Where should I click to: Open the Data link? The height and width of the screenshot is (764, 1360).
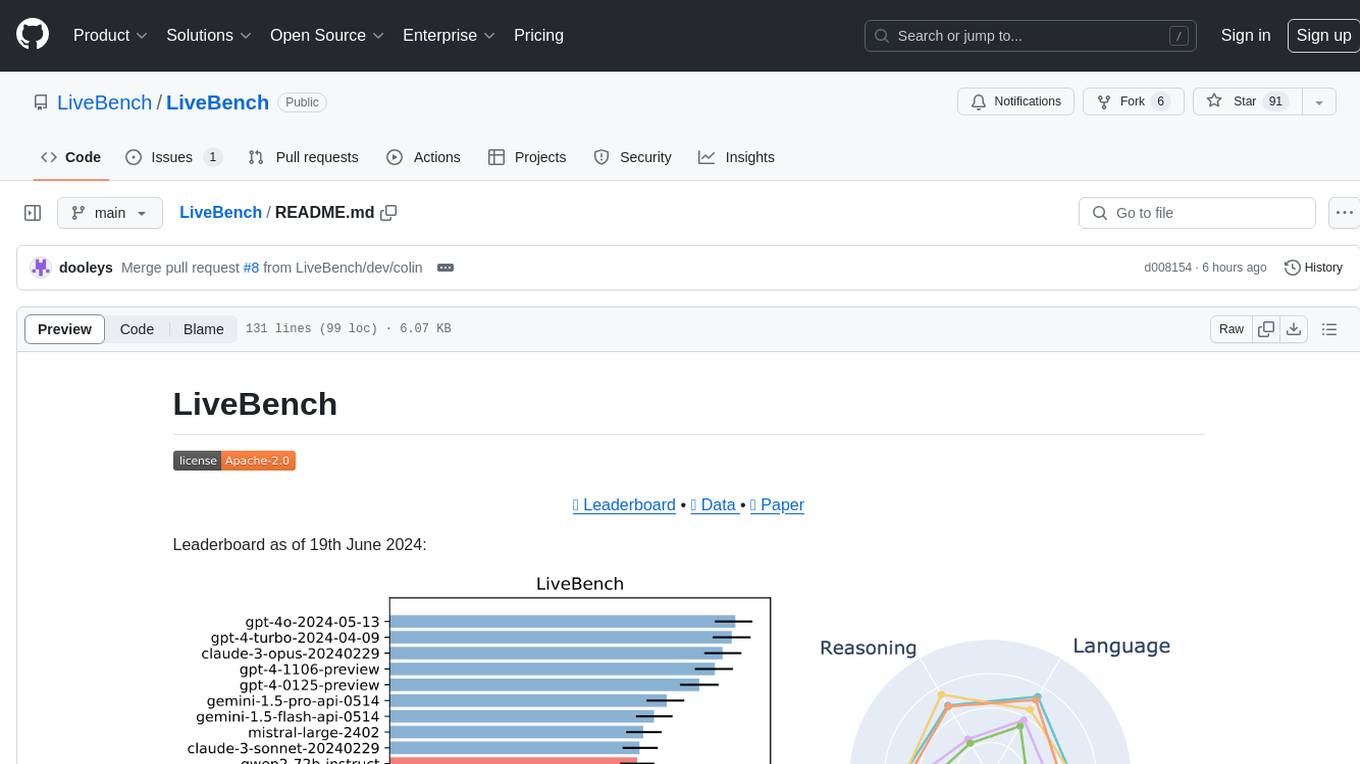click(715, 505)
